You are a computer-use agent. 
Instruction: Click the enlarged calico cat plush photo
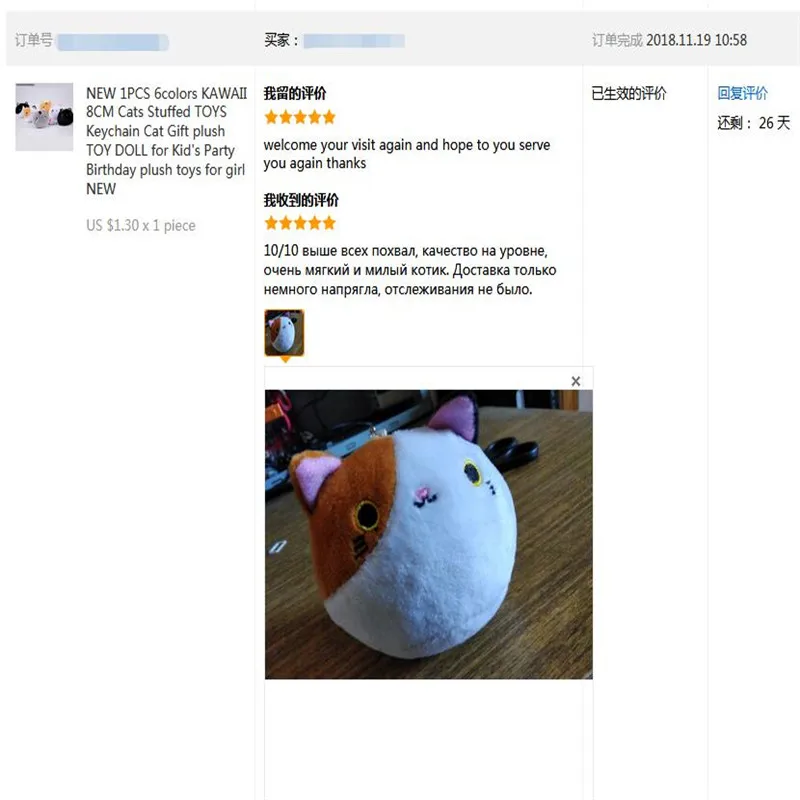coord(429,534)
